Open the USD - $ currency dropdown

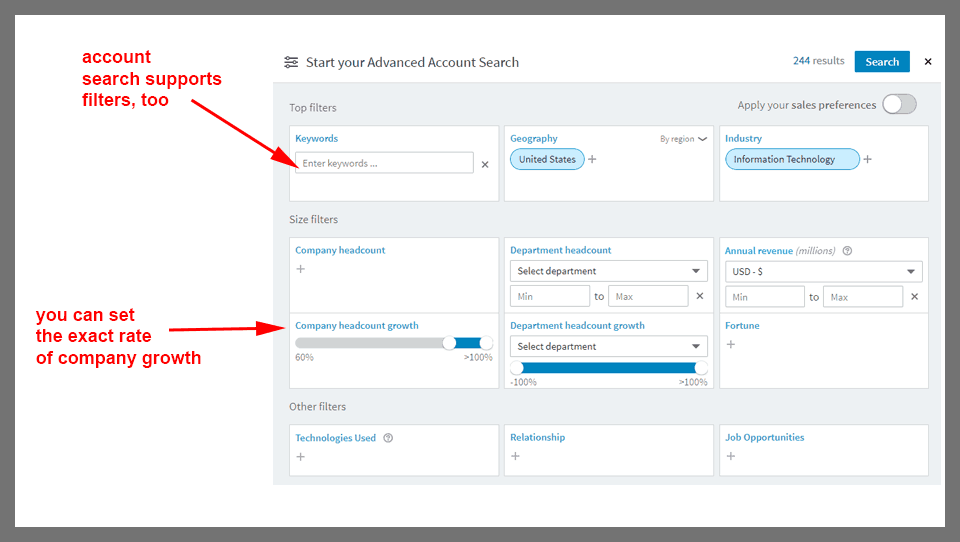coord(823,271)
